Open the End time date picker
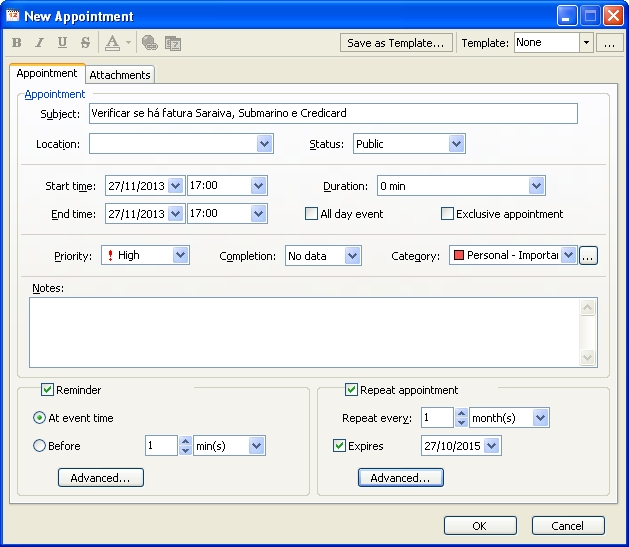Image resolution: width=629 pixels, height=547 pixels. tap(175, 214)
